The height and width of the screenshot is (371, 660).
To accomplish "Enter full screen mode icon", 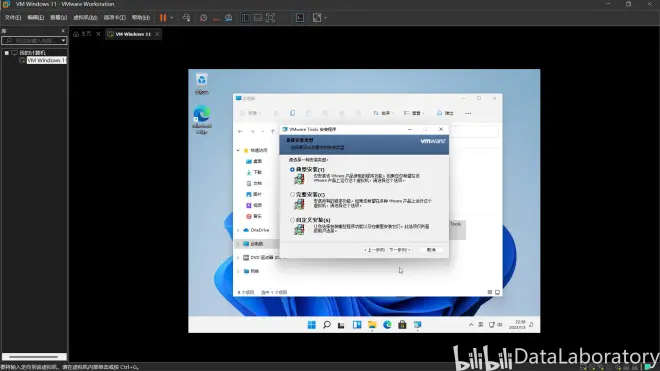I will pyautogui.click(x=271, y=18).
